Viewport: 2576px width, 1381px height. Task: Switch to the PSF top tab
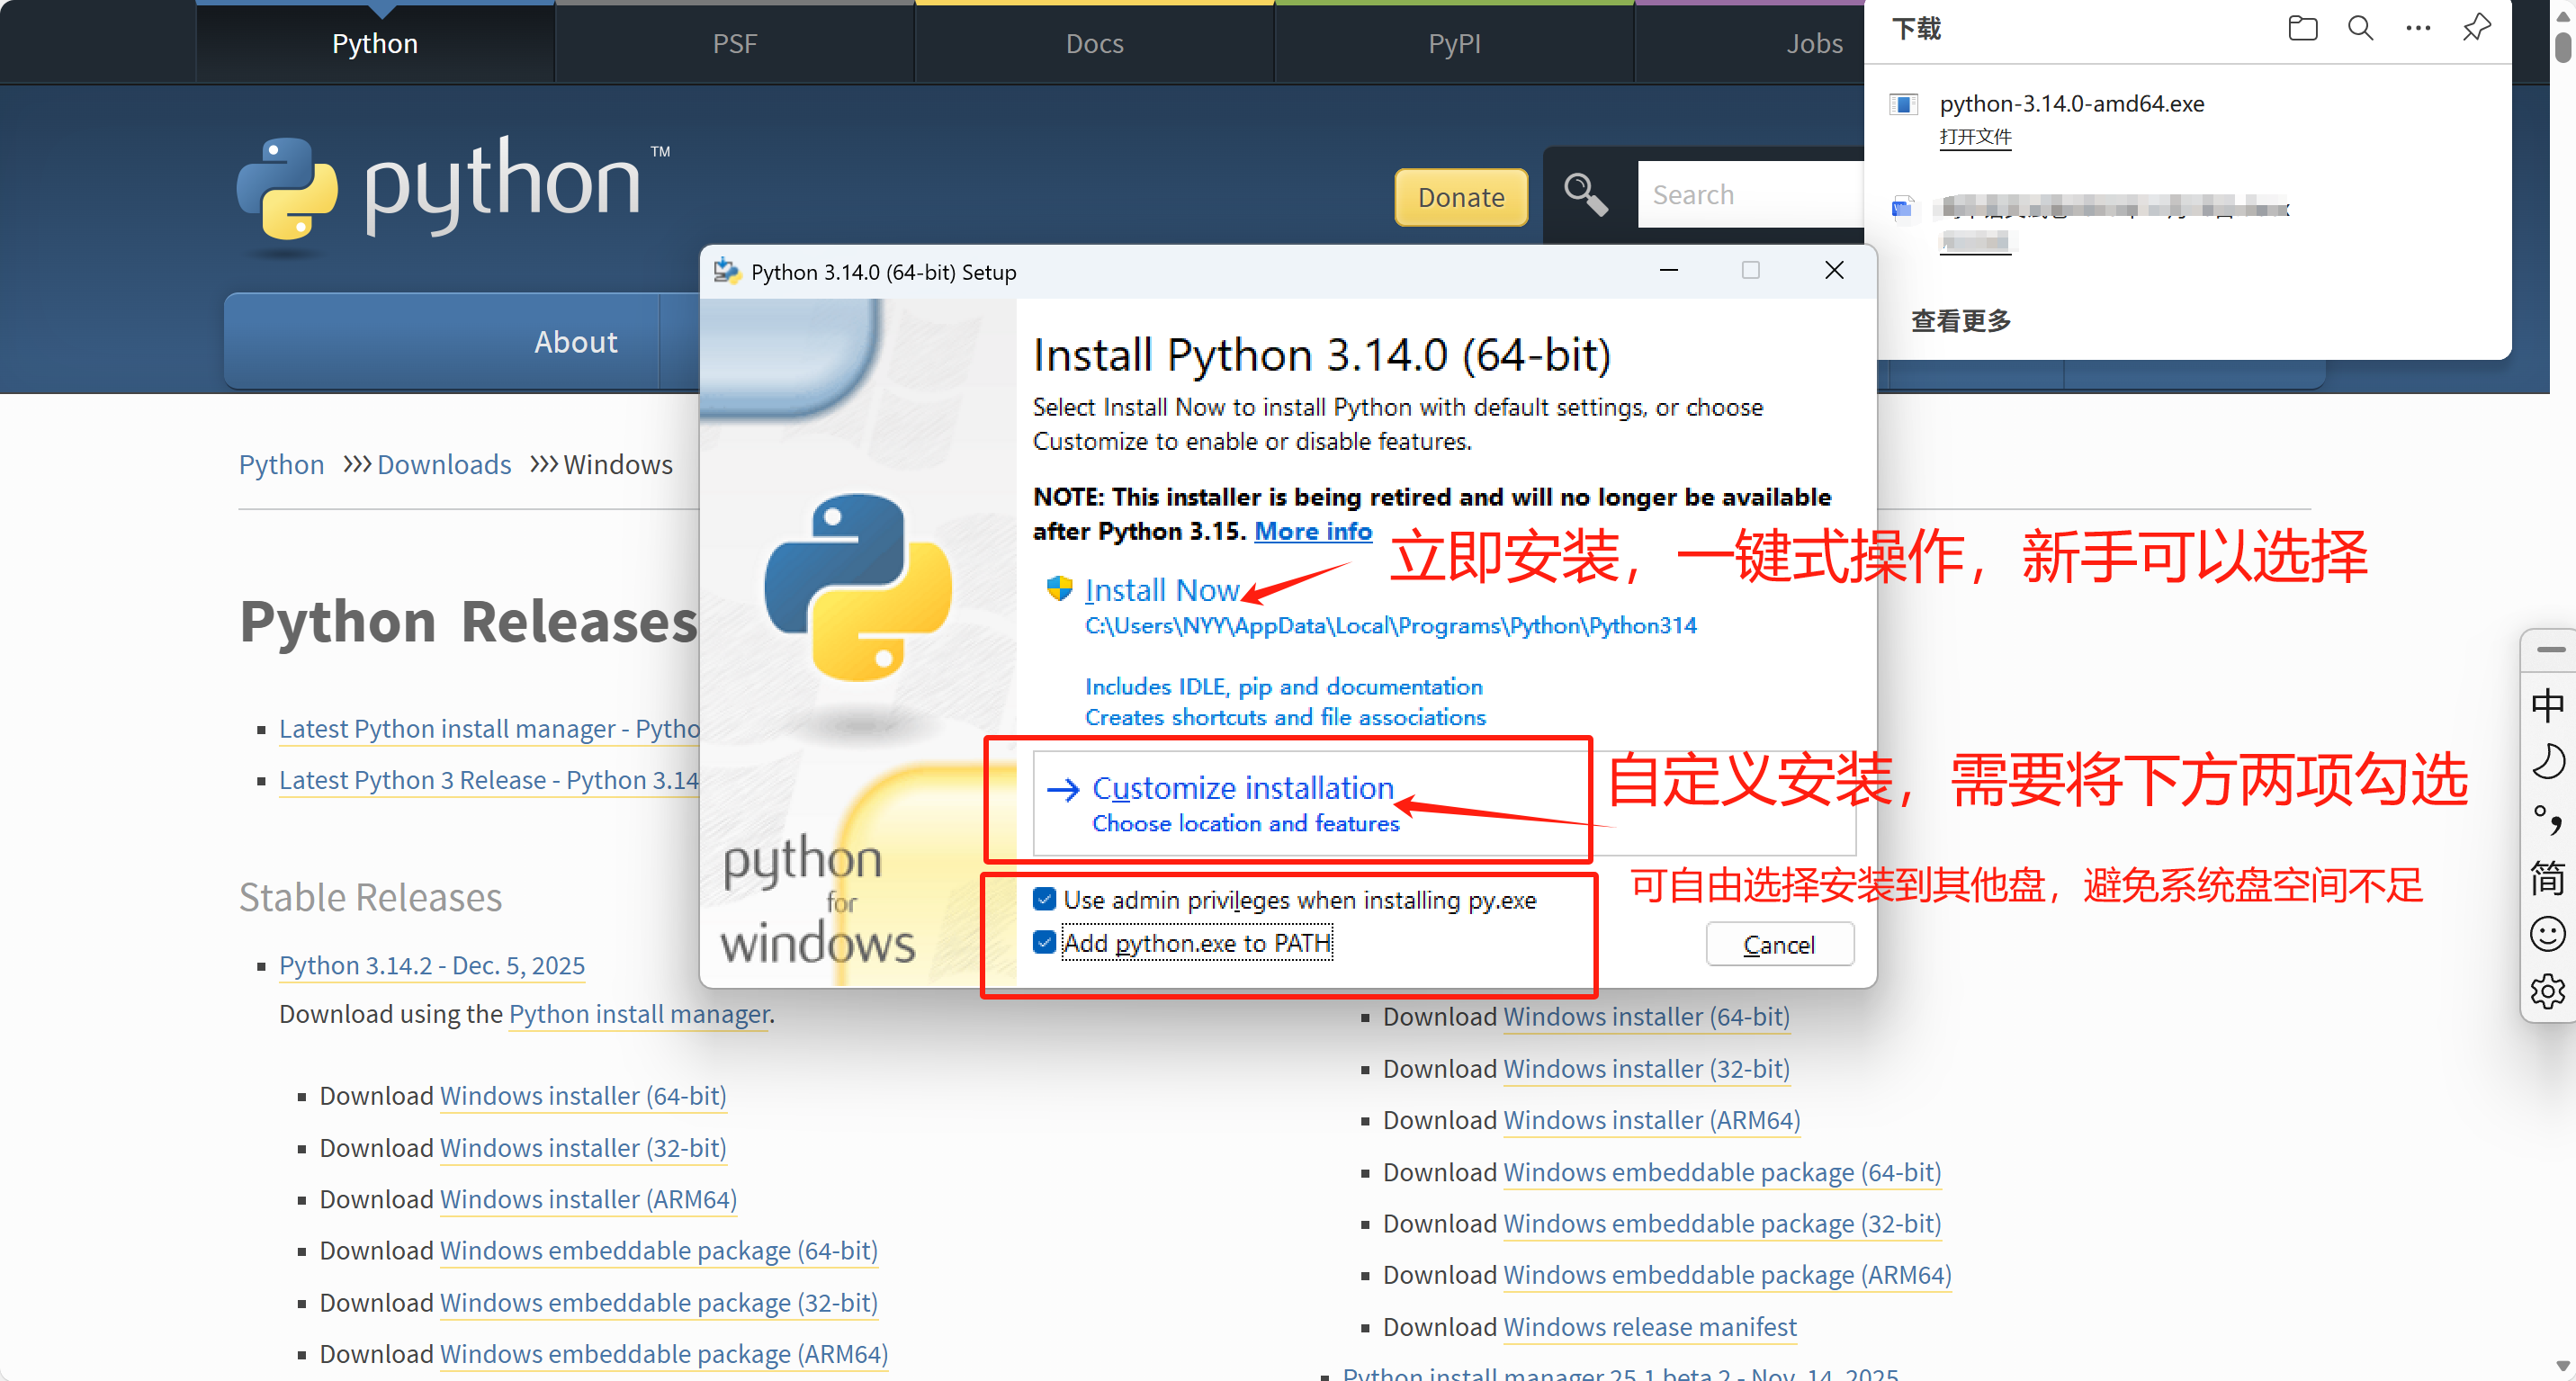[734, 43]
